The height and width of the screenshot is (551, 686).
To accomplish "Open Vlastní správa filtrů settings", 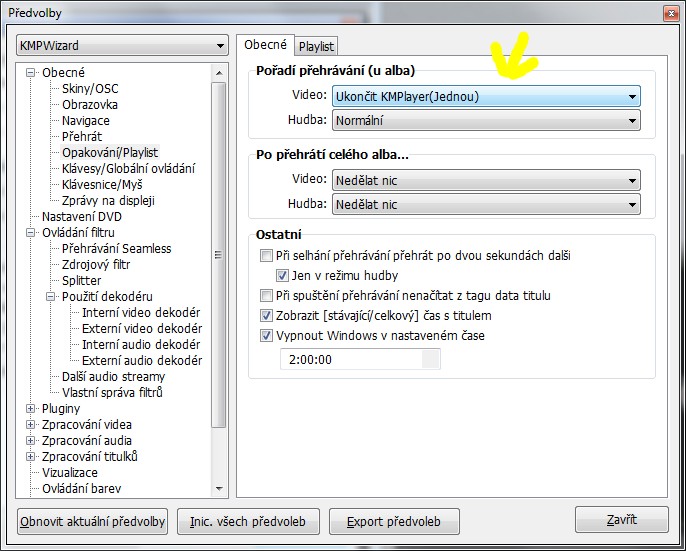I will tap(112, 393).
